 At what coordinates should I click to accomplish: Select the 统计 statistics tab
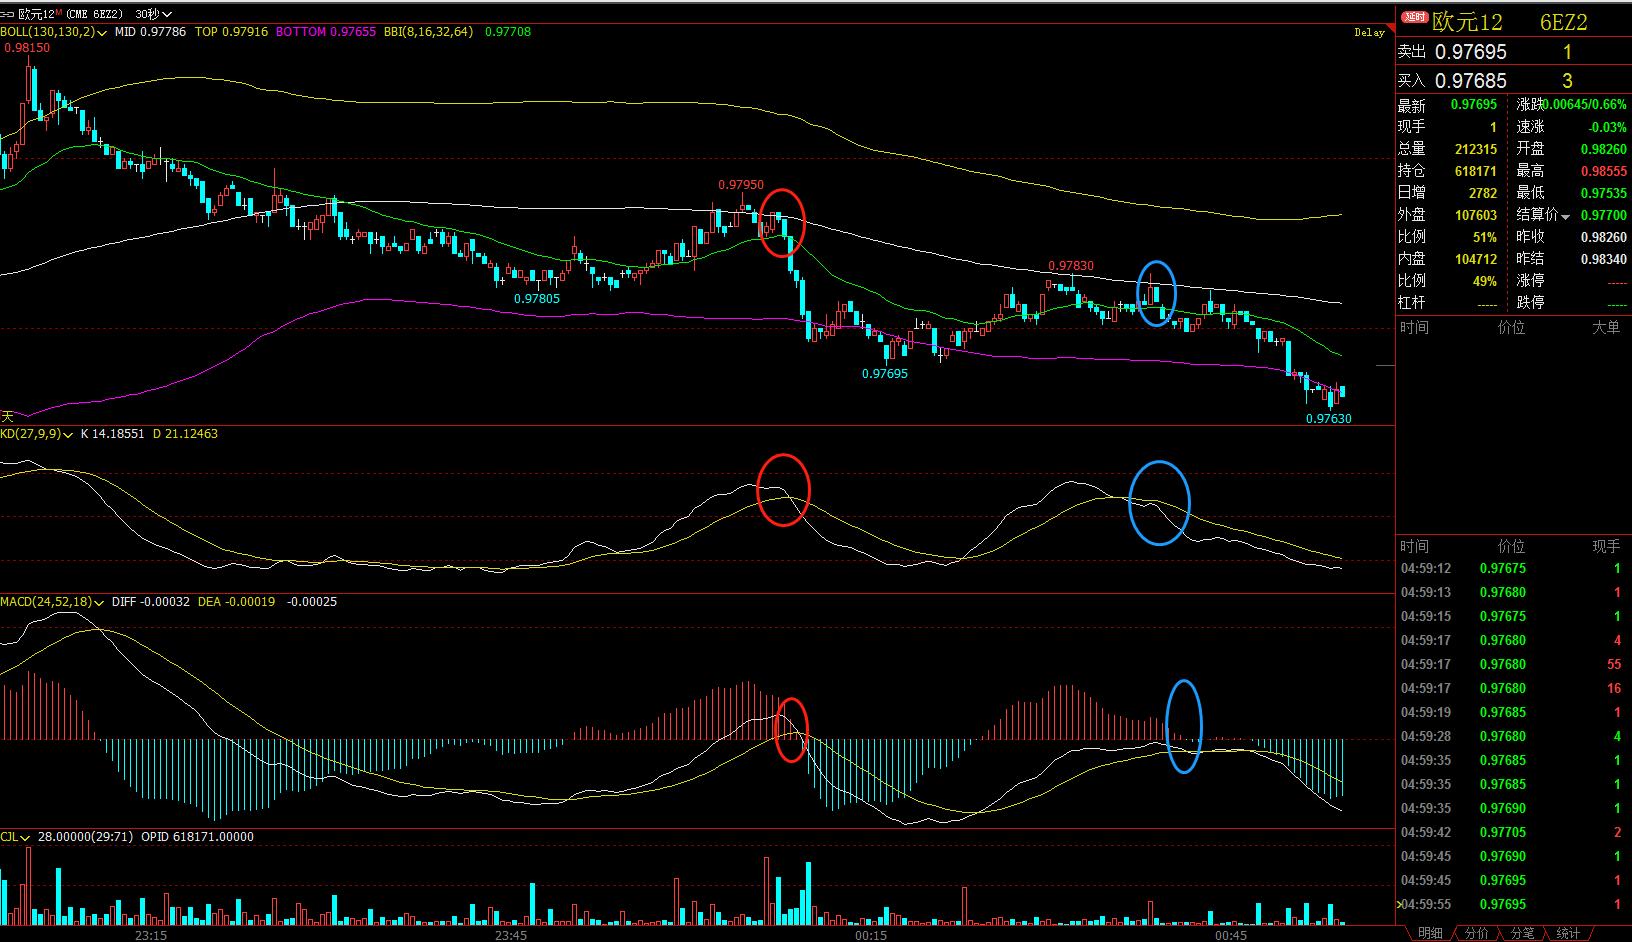coord(1568,933)
